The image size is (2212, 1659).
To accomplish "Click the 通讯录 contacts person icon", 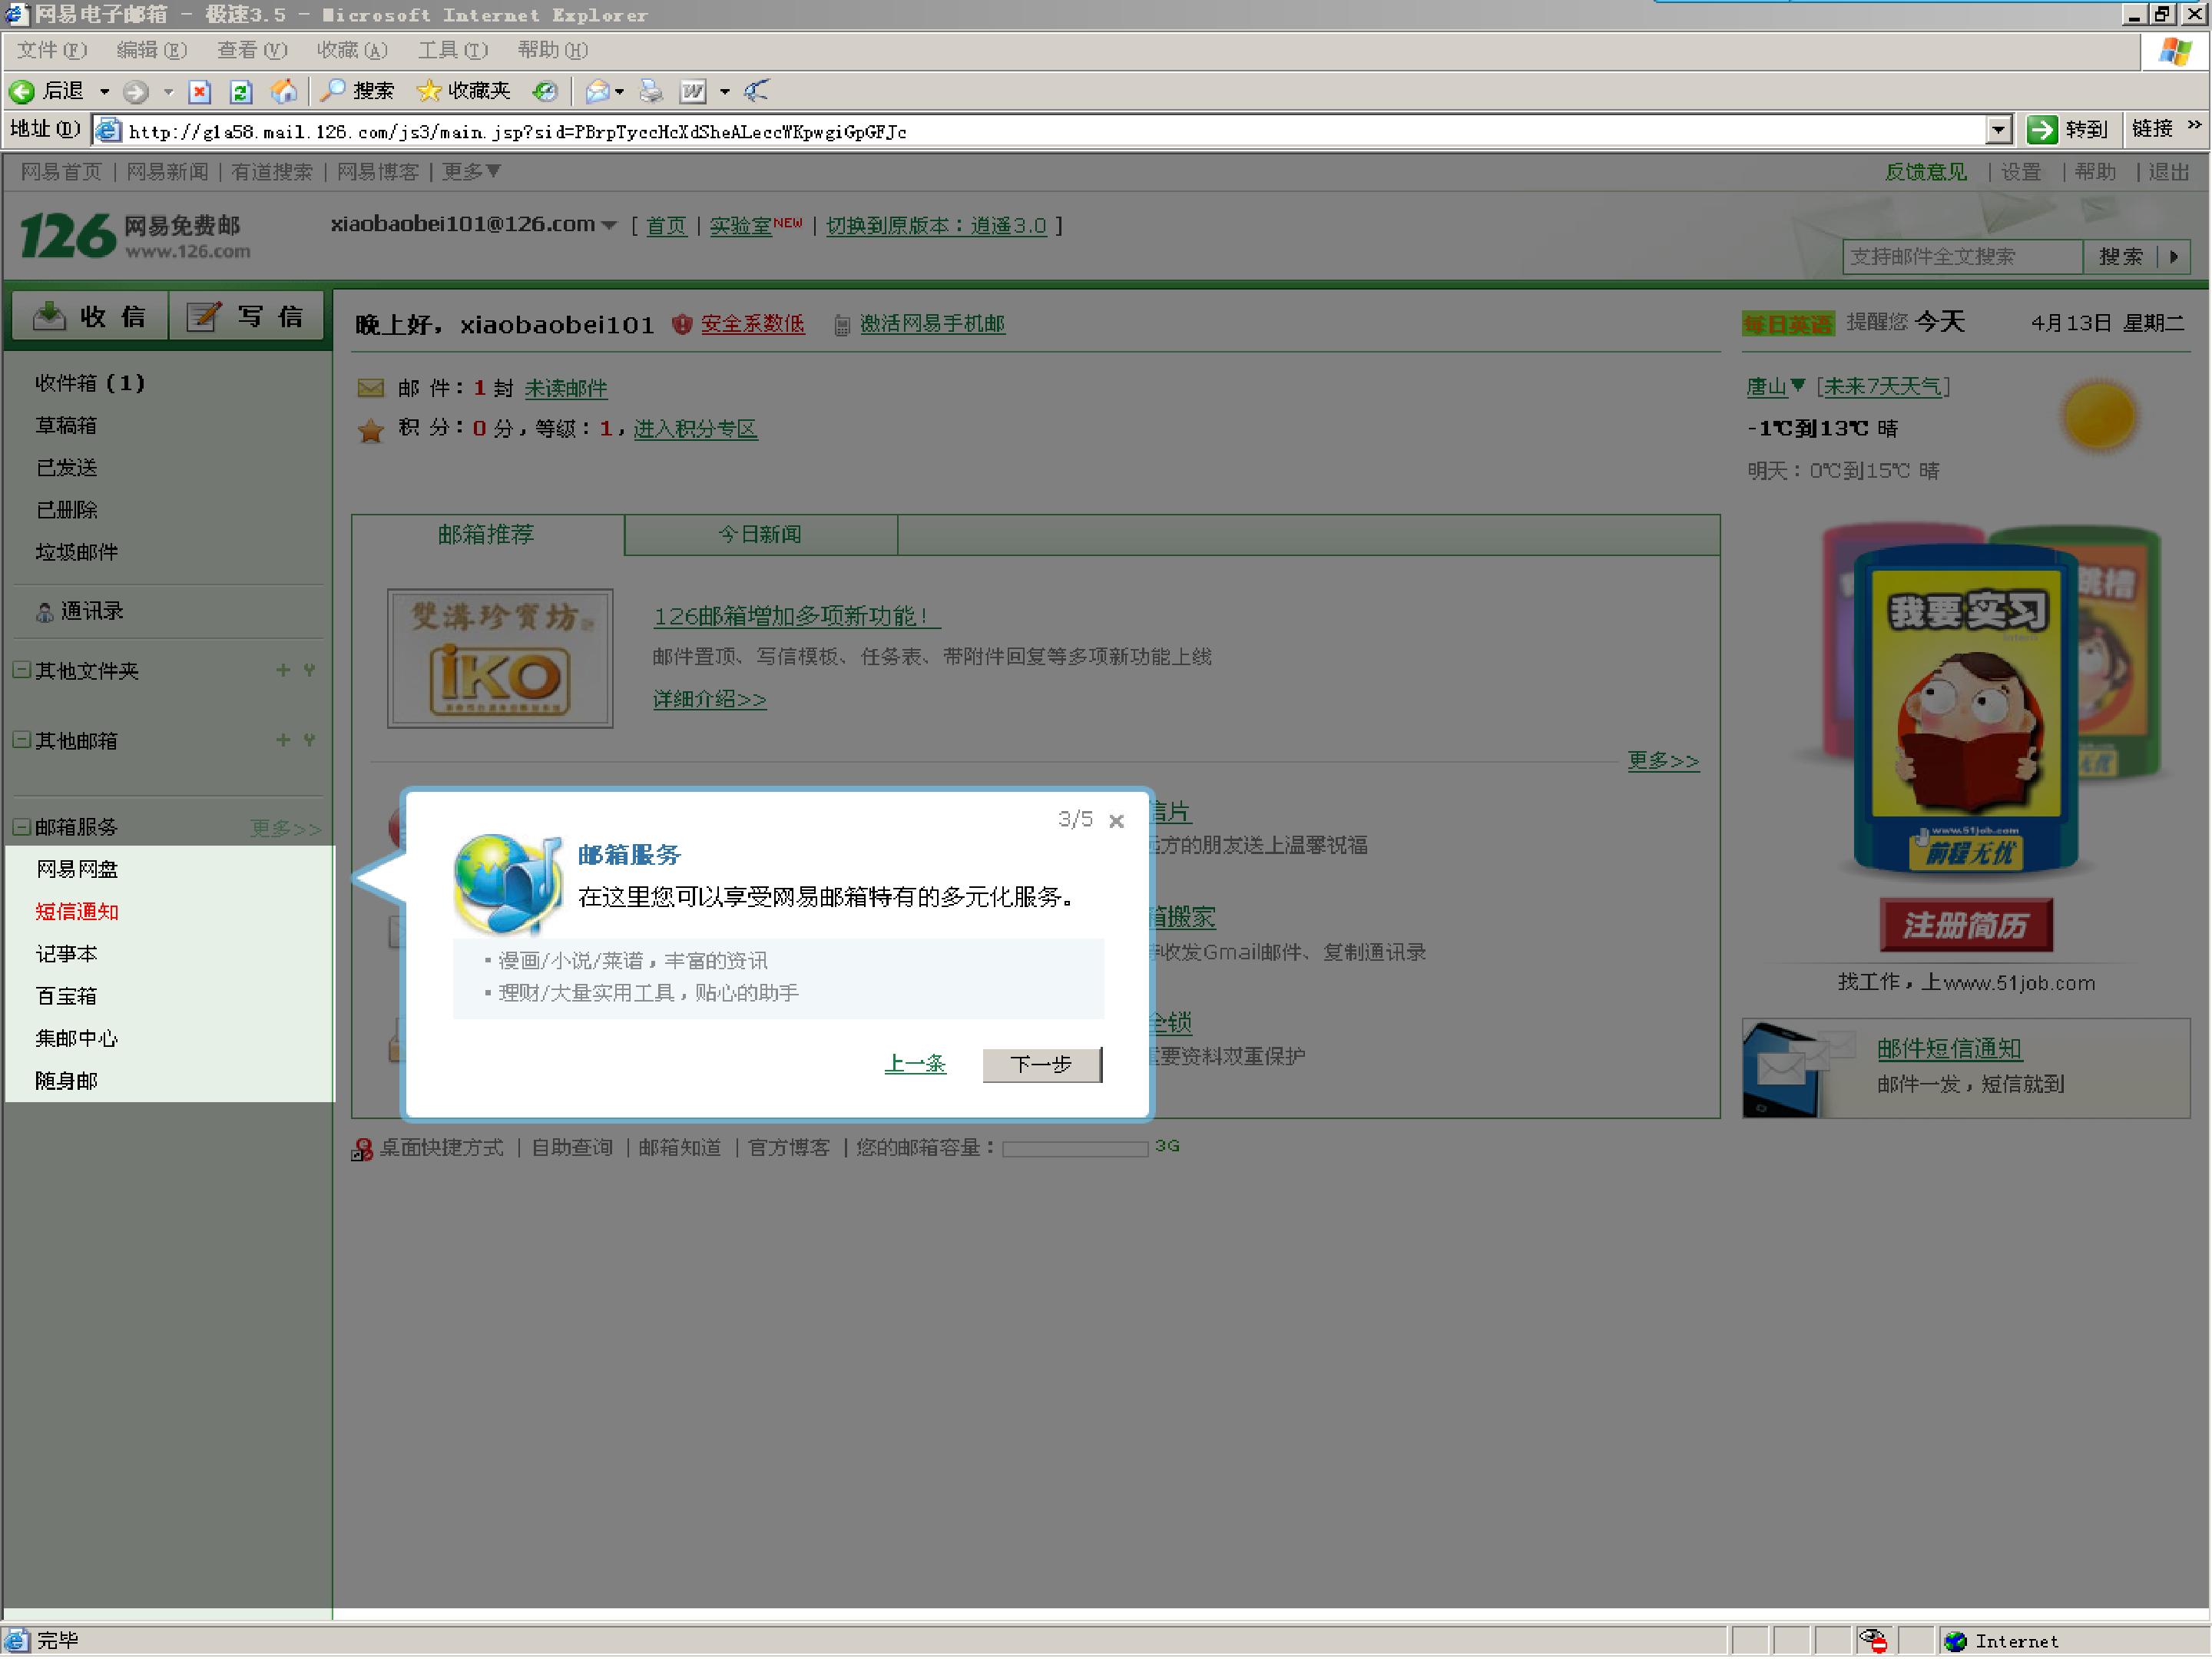I will 45,612.
